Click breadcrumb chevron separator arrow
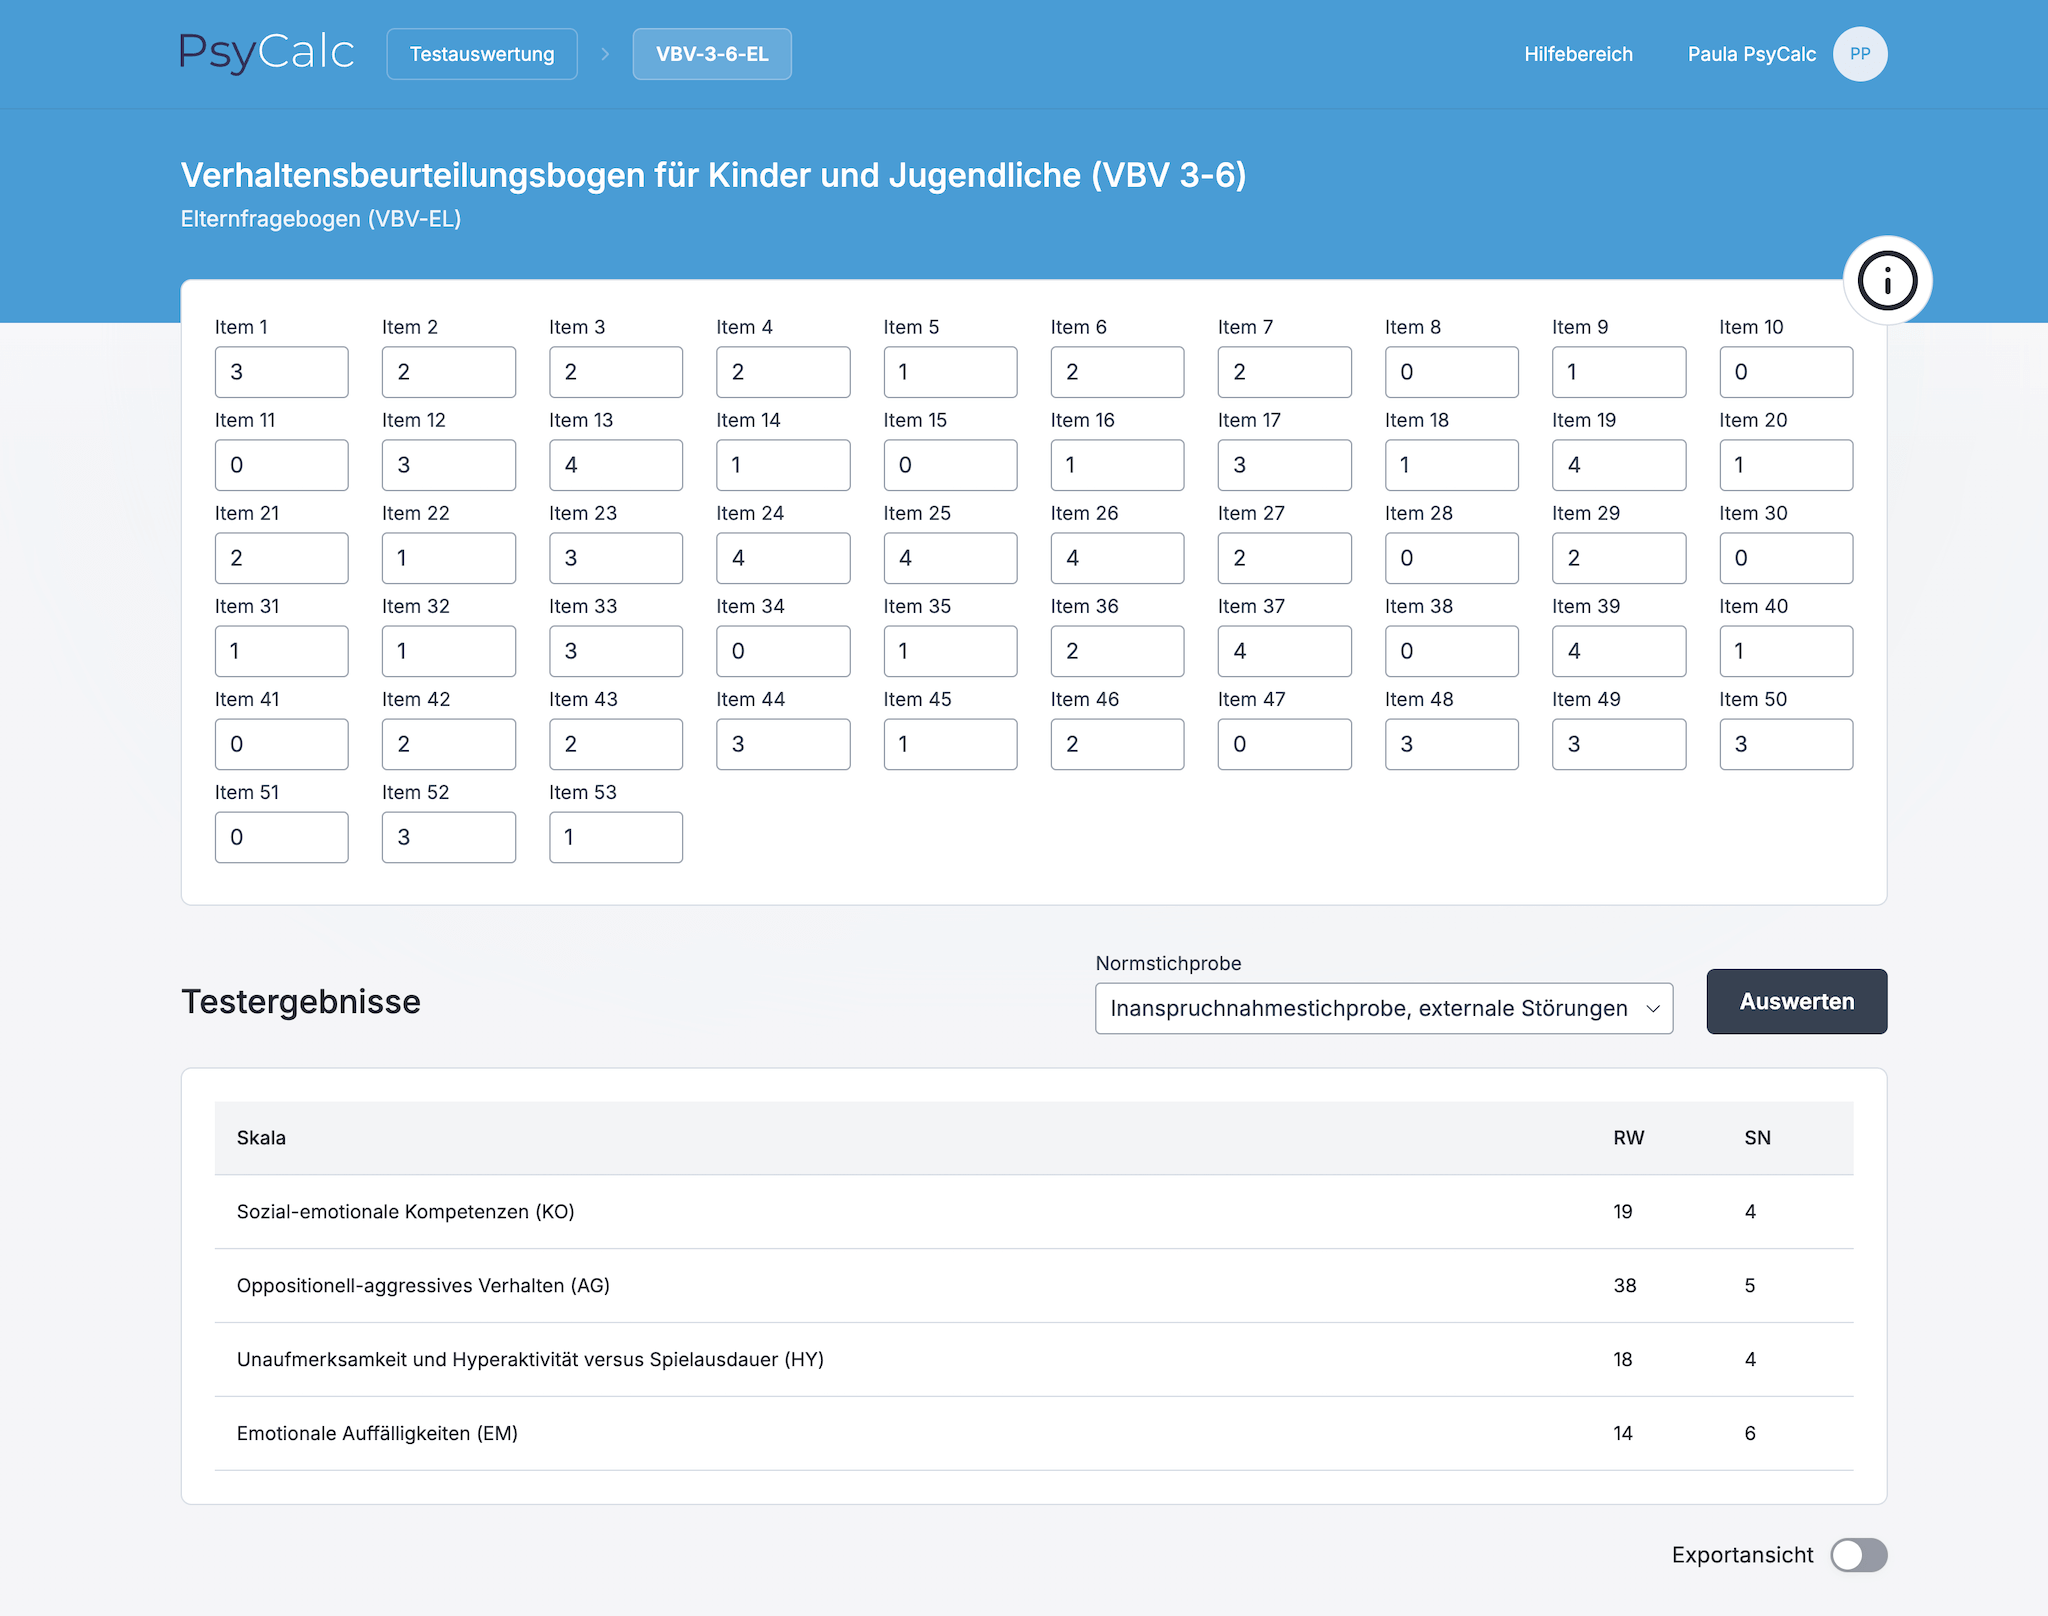 coord(605,54)
